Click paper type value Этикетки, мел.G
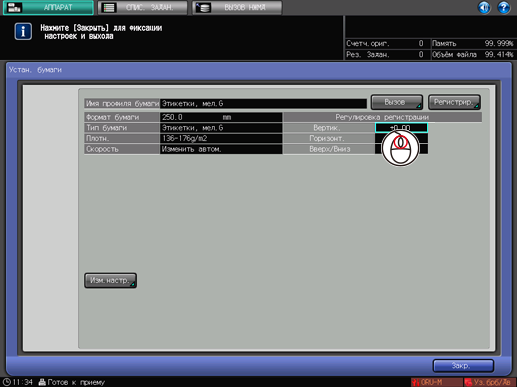The image size is (517, 387). tap(221, 128)
